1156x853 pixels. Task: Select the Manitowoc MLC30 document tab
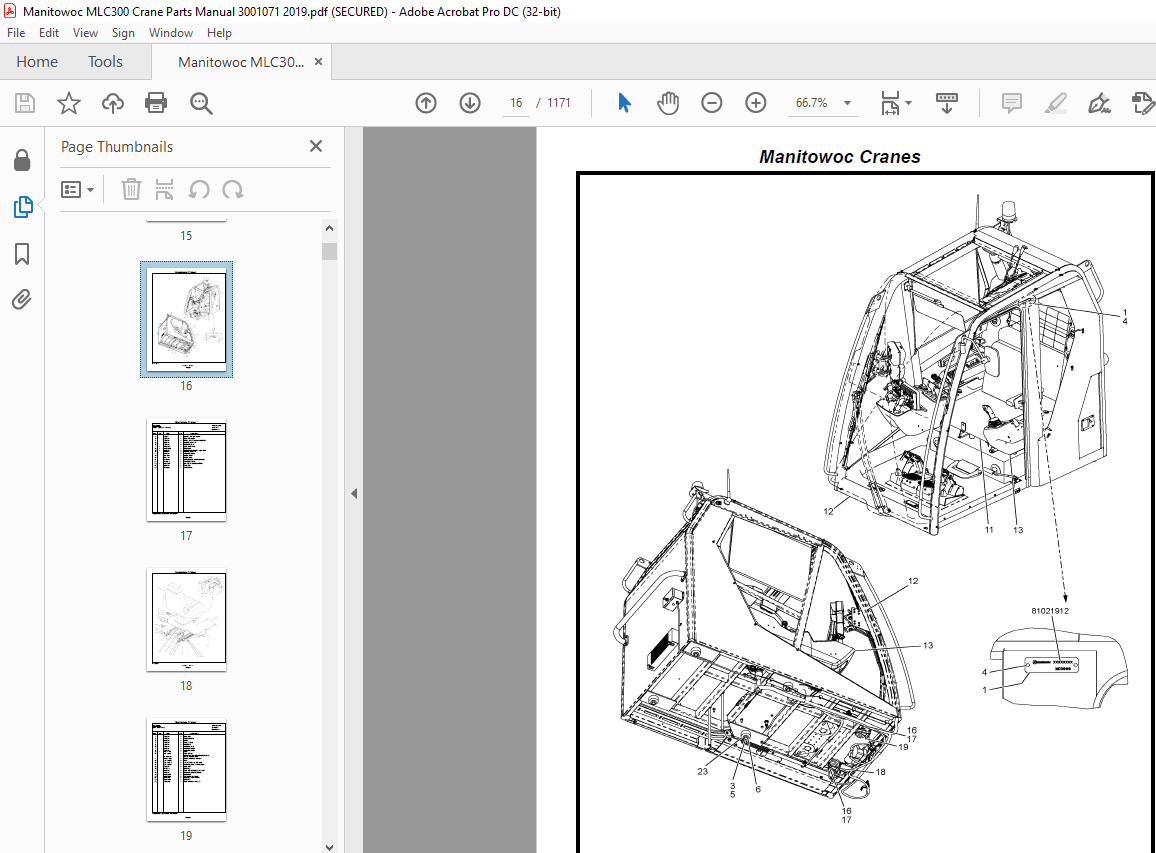[241, 62]
